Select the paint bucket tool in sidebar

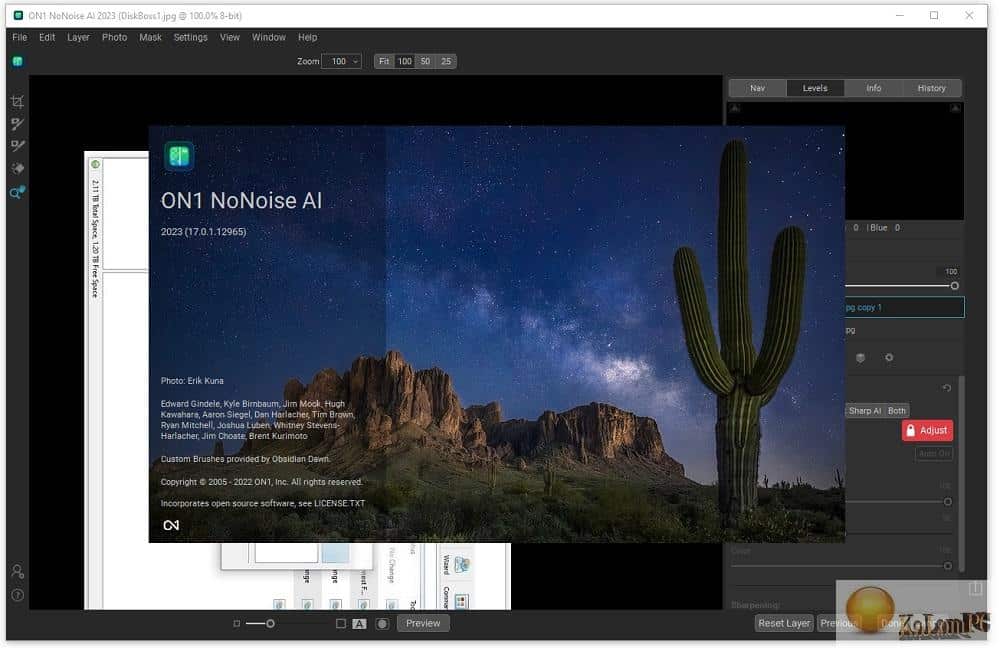(x=17, y=168)
